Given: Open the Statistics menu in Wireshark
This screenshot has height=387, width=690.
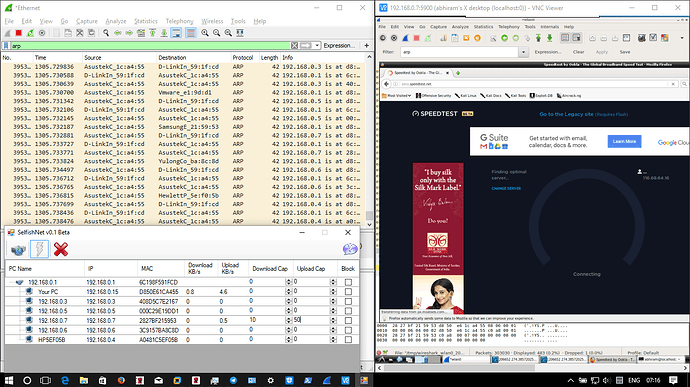Looking at the screenshot, I should tap(146, 21).
